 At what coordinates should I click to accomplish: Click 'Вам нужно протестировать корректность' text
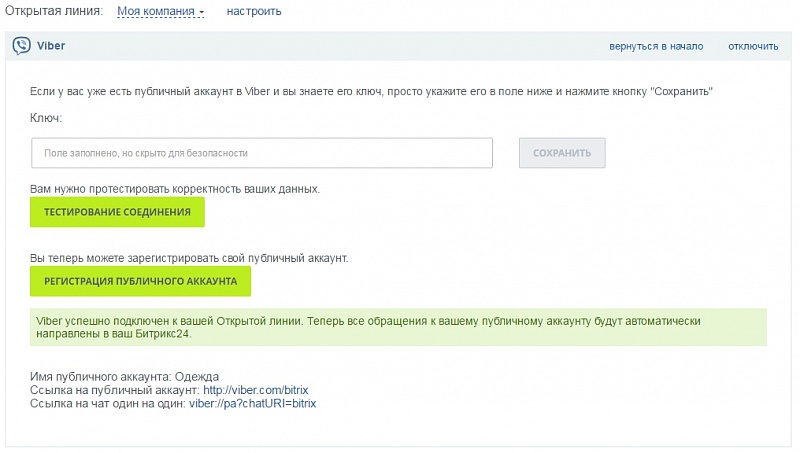(175, 189)
